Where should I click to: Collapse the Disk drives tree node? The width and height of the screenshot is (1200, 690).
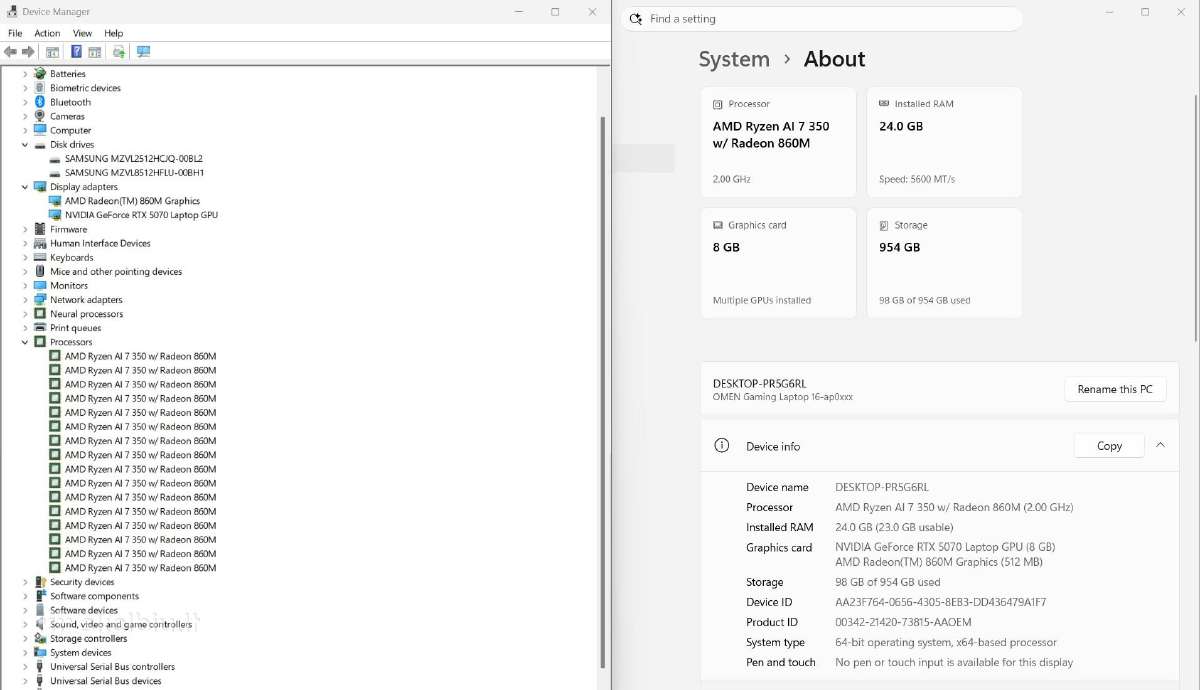pos(25,145)
